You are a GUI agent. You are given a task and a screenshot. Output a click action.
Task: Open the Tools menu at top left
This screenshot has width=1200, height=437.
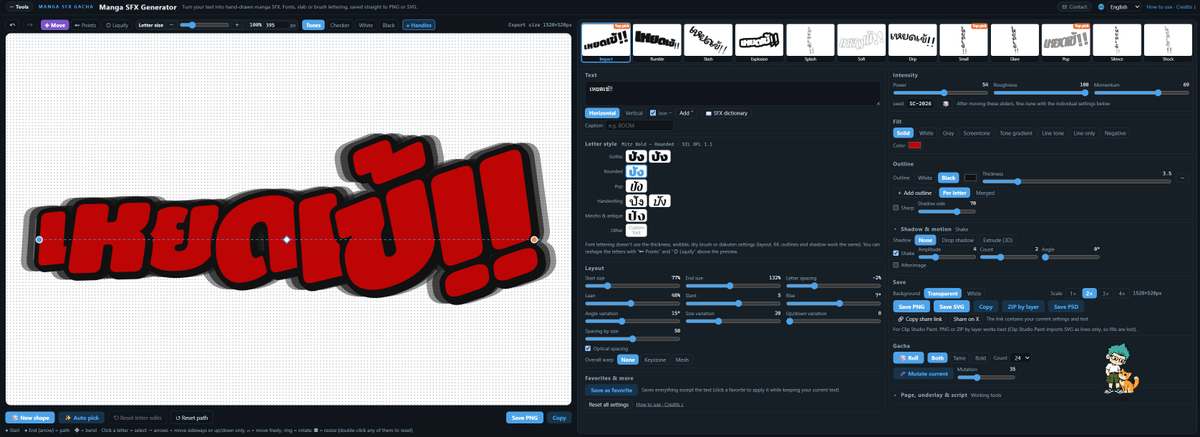point(17,6)
